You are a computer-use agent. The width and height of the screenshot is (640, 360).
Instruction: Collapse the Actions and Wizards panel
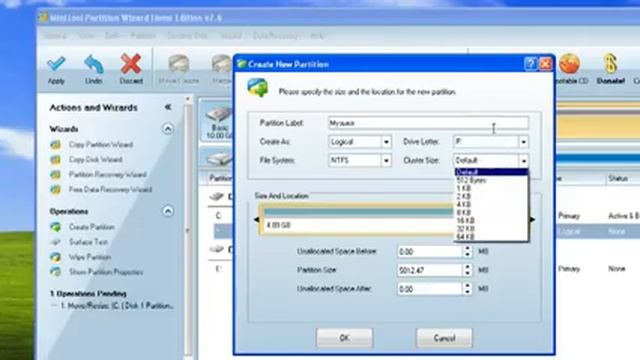[x=168, y=107]
